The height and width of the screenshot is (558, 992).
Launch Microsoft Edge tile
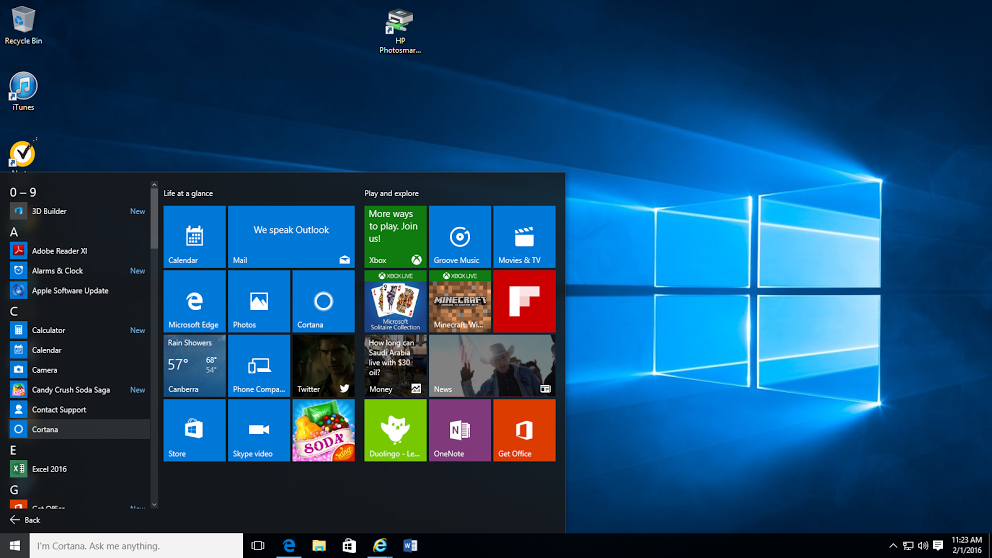click(194, 301)
